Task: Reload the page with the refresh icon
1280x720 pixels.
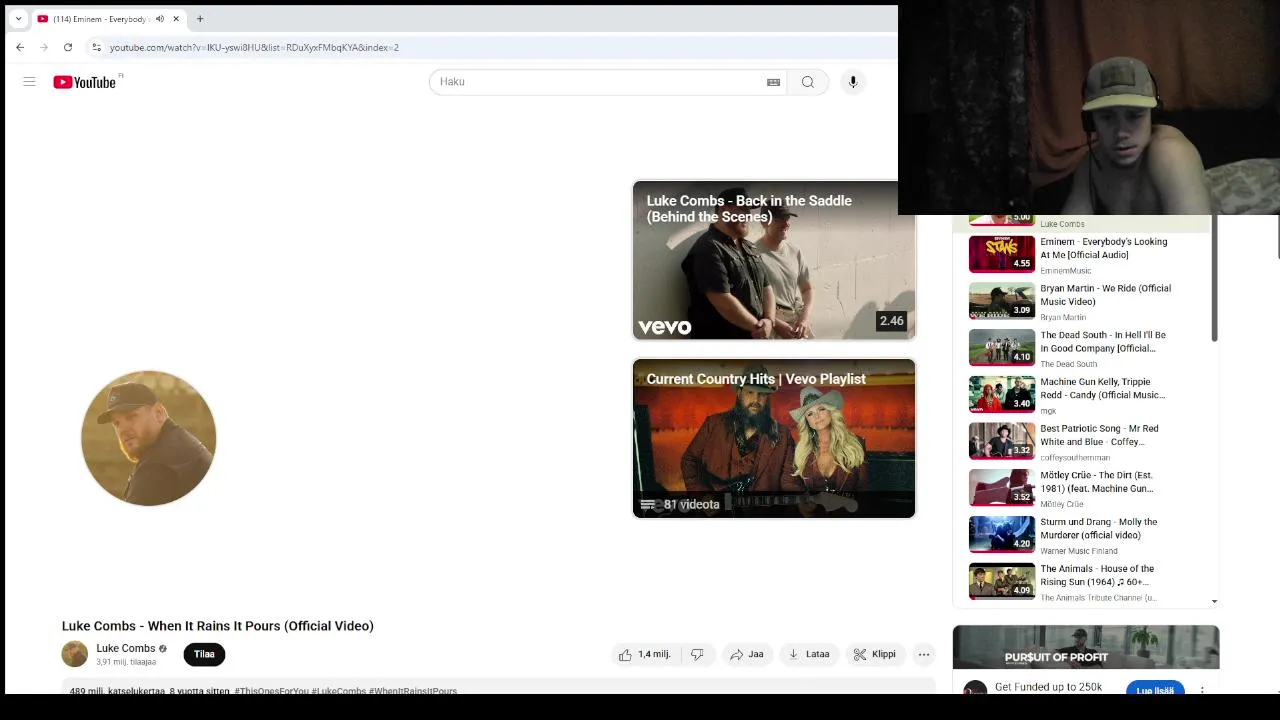Action: coord(68,47)
